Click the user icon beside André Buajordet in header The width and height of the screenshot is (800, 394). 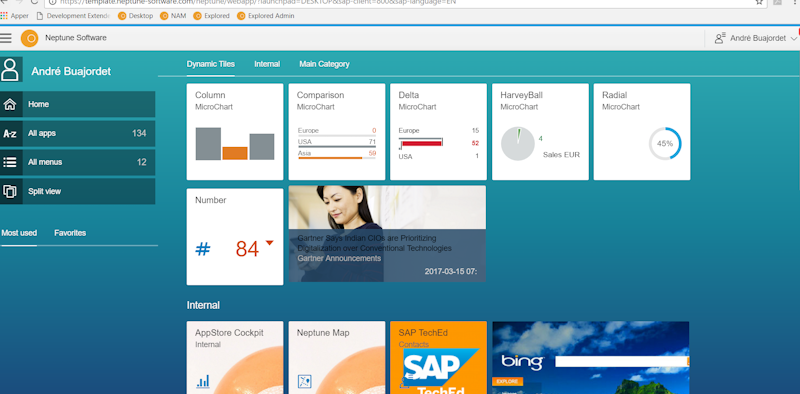point(720,38)
